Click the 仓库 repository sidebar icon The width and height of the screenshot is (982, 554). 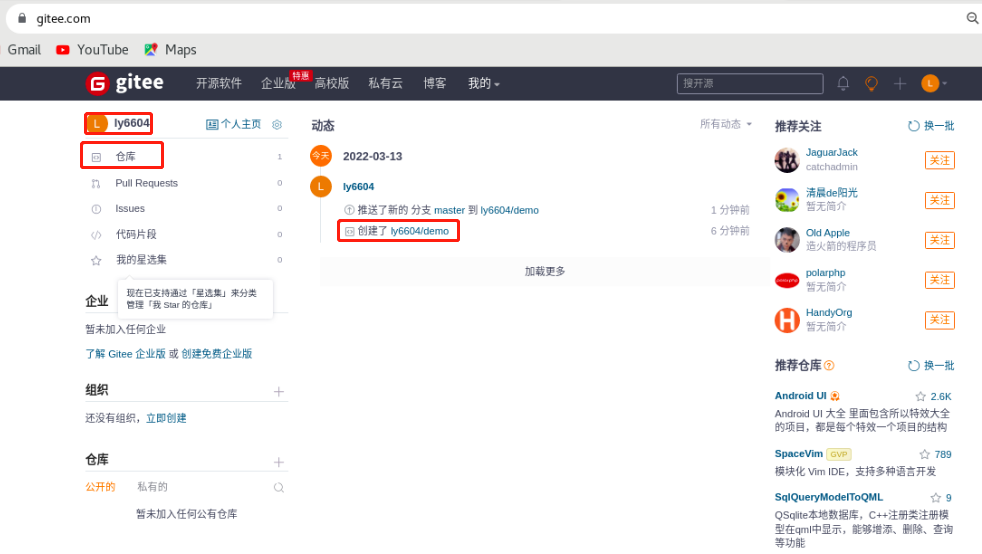pos(96,157)
